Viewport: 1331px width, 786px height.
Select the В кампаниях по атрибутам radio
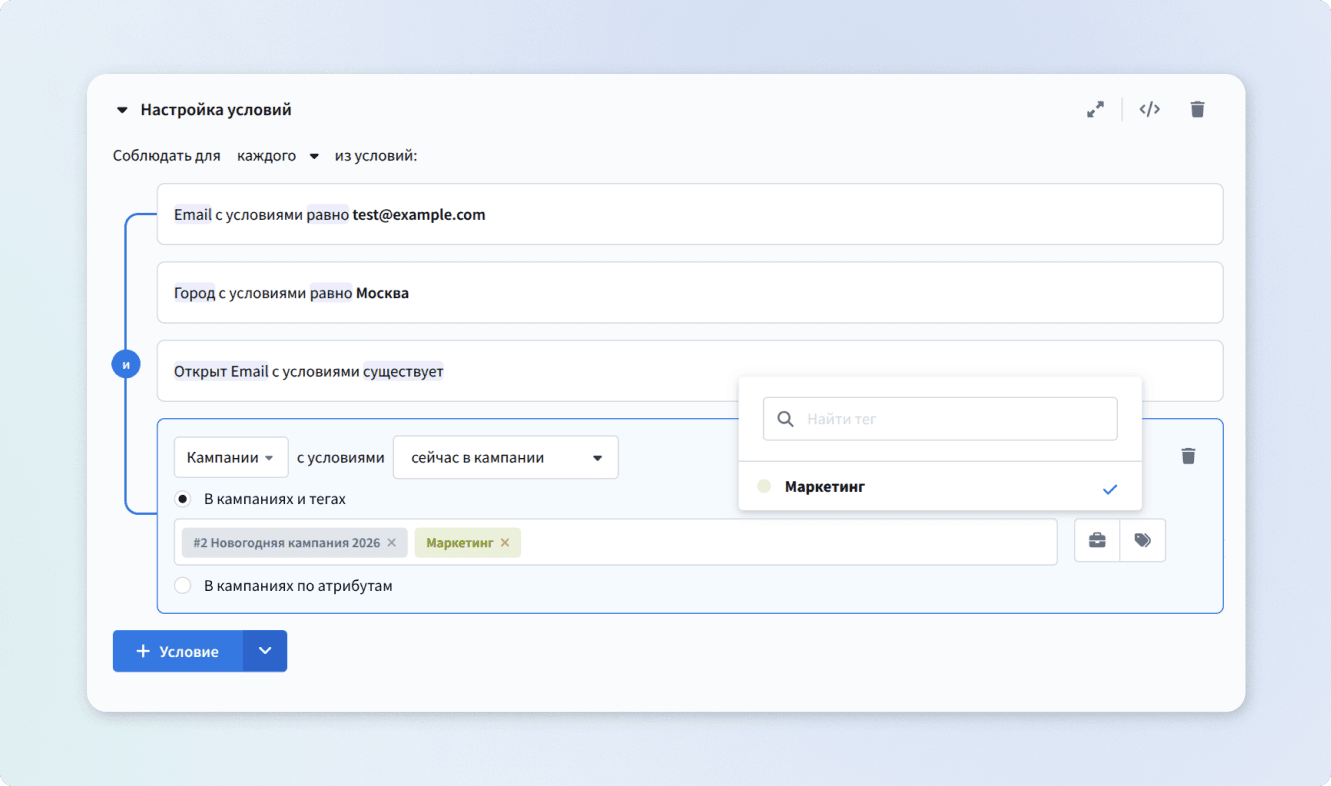(183, 586)
